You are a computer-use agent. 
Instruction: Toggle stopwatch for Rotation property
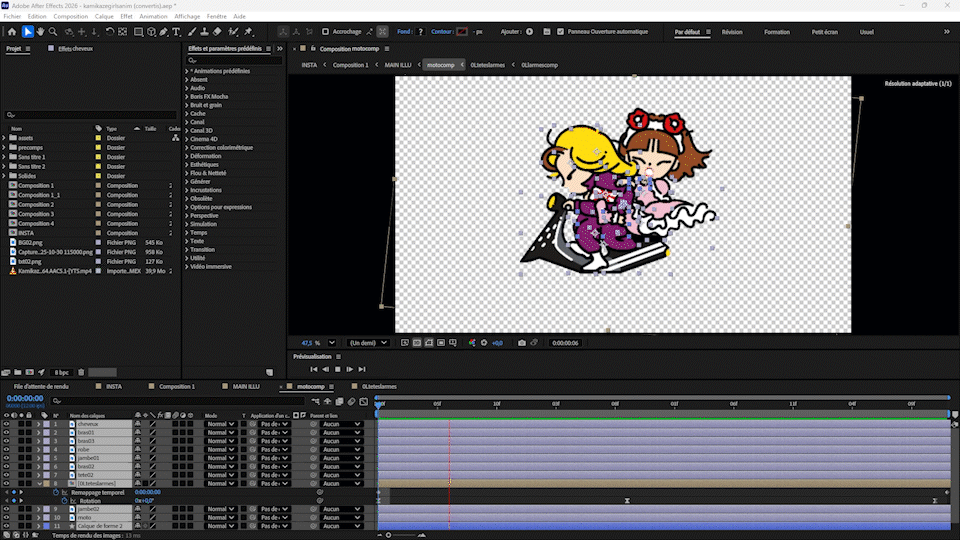[x=64, y=501]
